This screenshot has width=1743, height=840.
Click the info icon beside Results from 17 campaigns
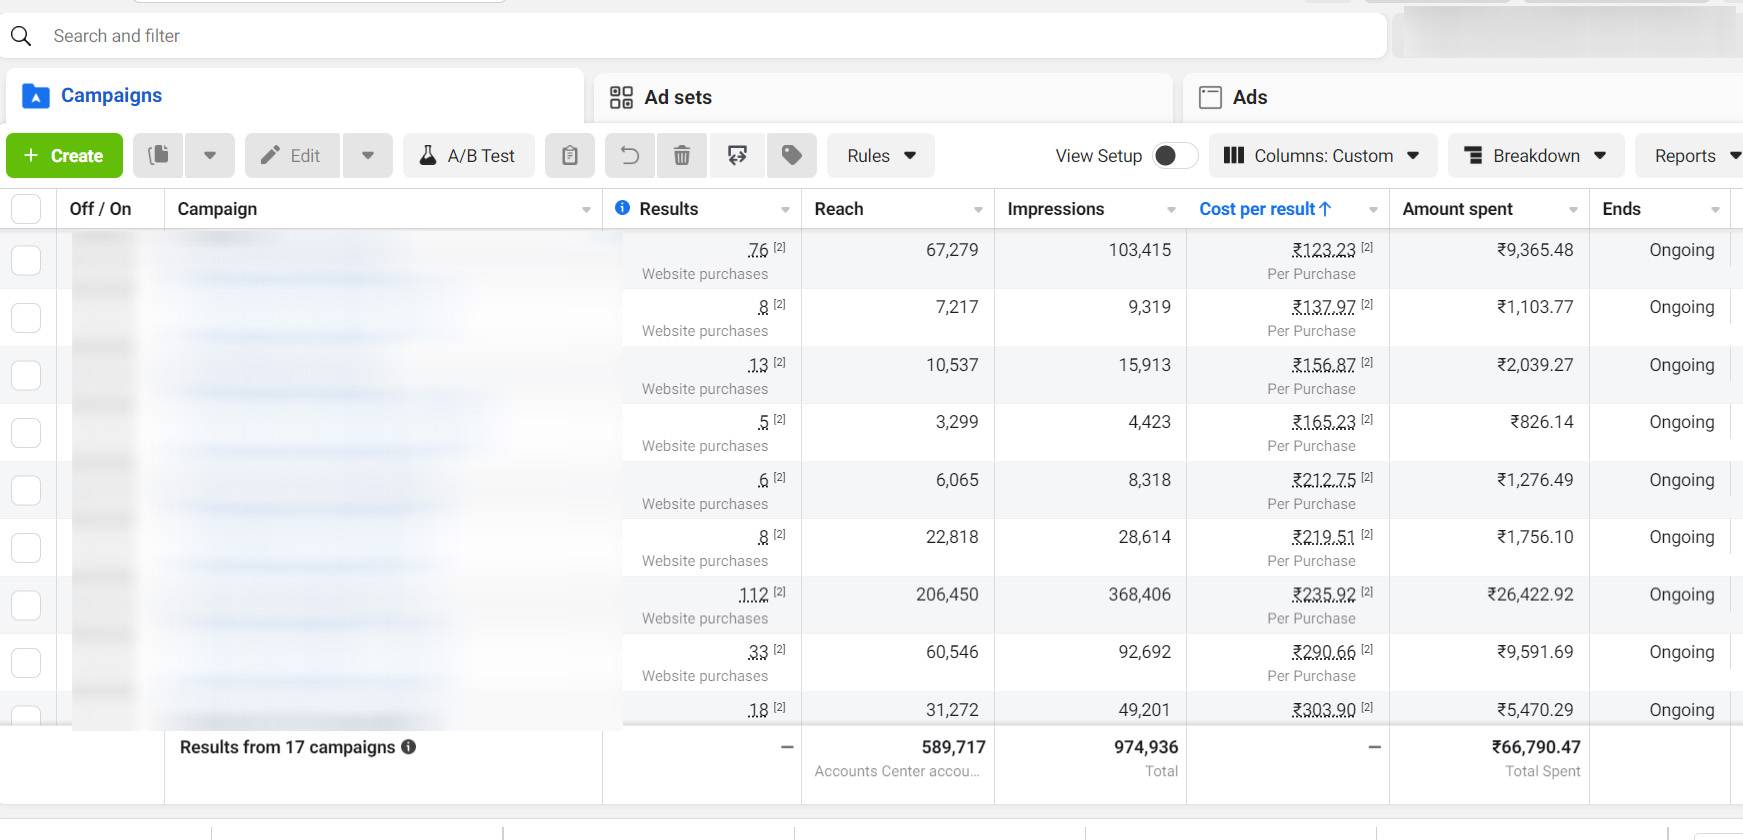(409, 747)
